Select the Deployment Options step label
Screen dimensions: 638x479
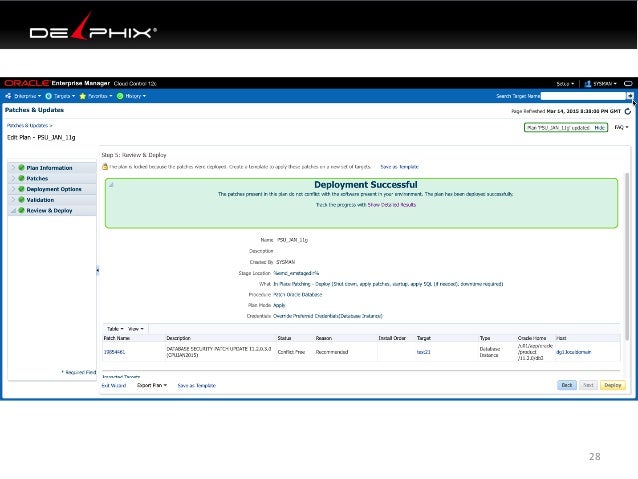(54, 189)
